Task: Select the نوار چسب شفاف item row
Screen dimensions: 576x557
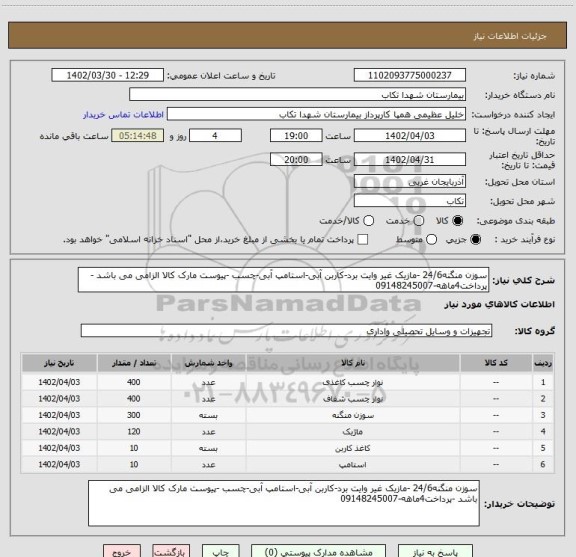Action: 288,399
